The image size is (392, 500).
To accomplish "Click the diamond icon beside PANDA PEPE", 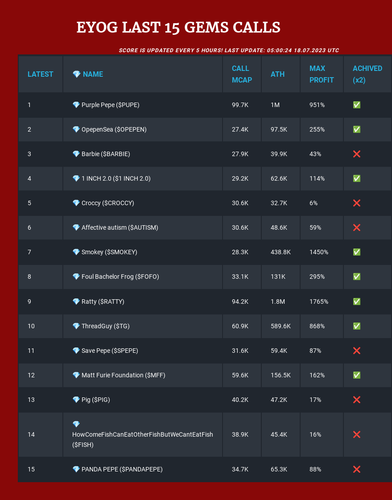I will 76,469.
